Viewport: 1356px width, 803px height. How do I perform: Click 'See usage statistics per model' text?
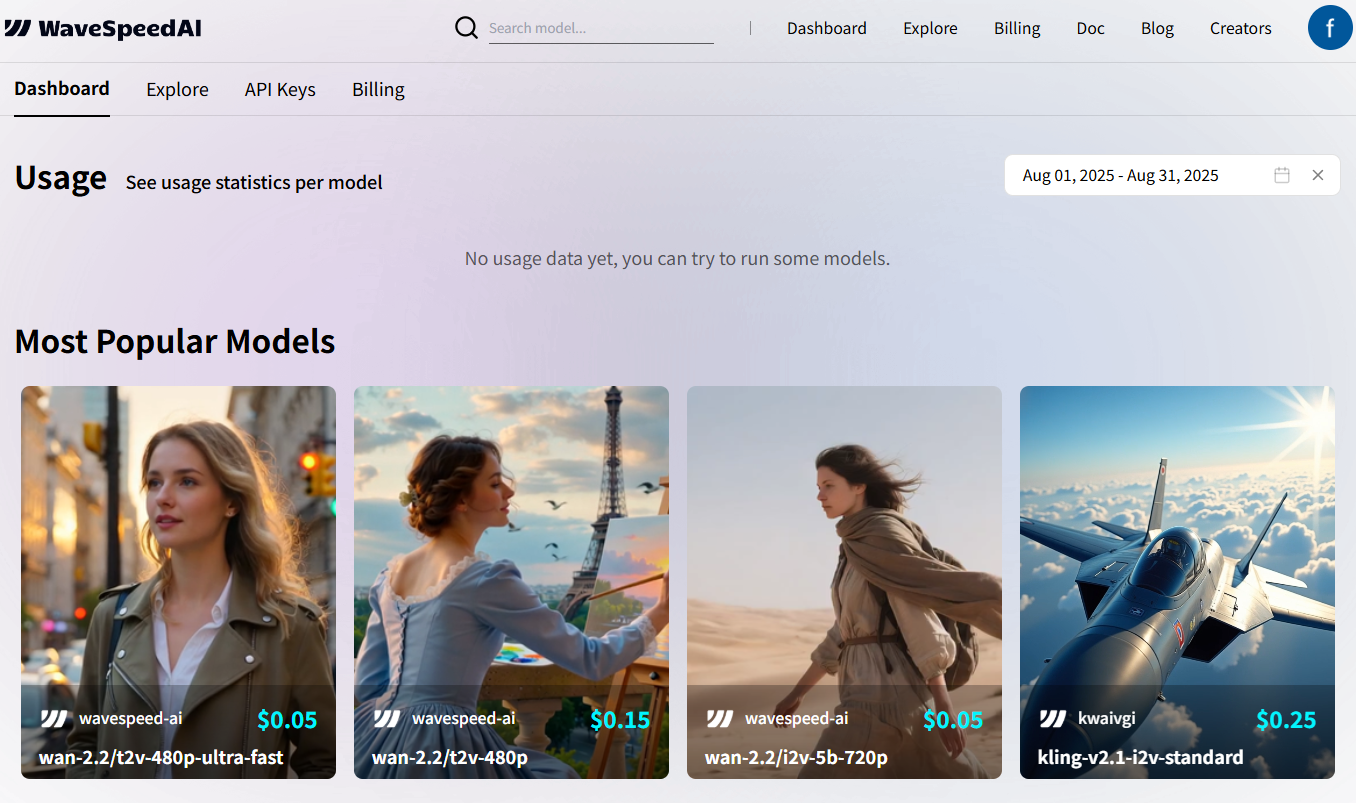point(254,182)
